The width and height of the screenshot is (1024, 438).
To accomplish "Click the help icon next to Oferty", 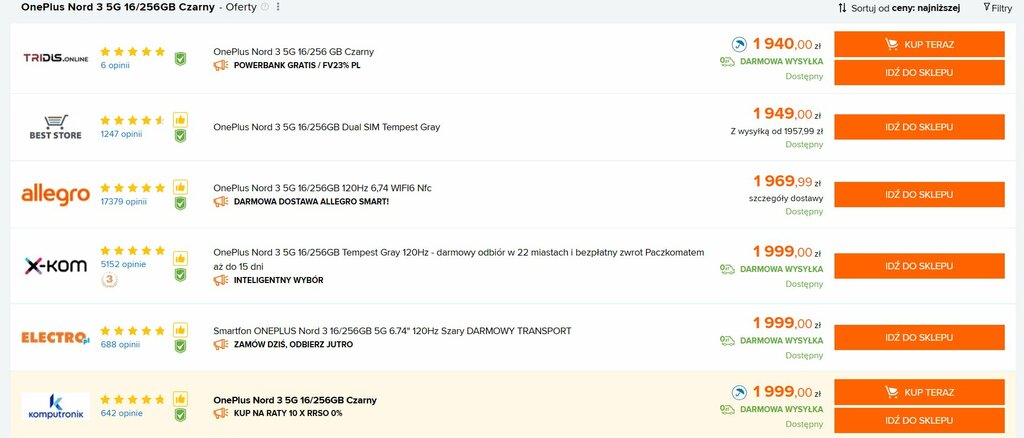I will [x=264, y=7].
